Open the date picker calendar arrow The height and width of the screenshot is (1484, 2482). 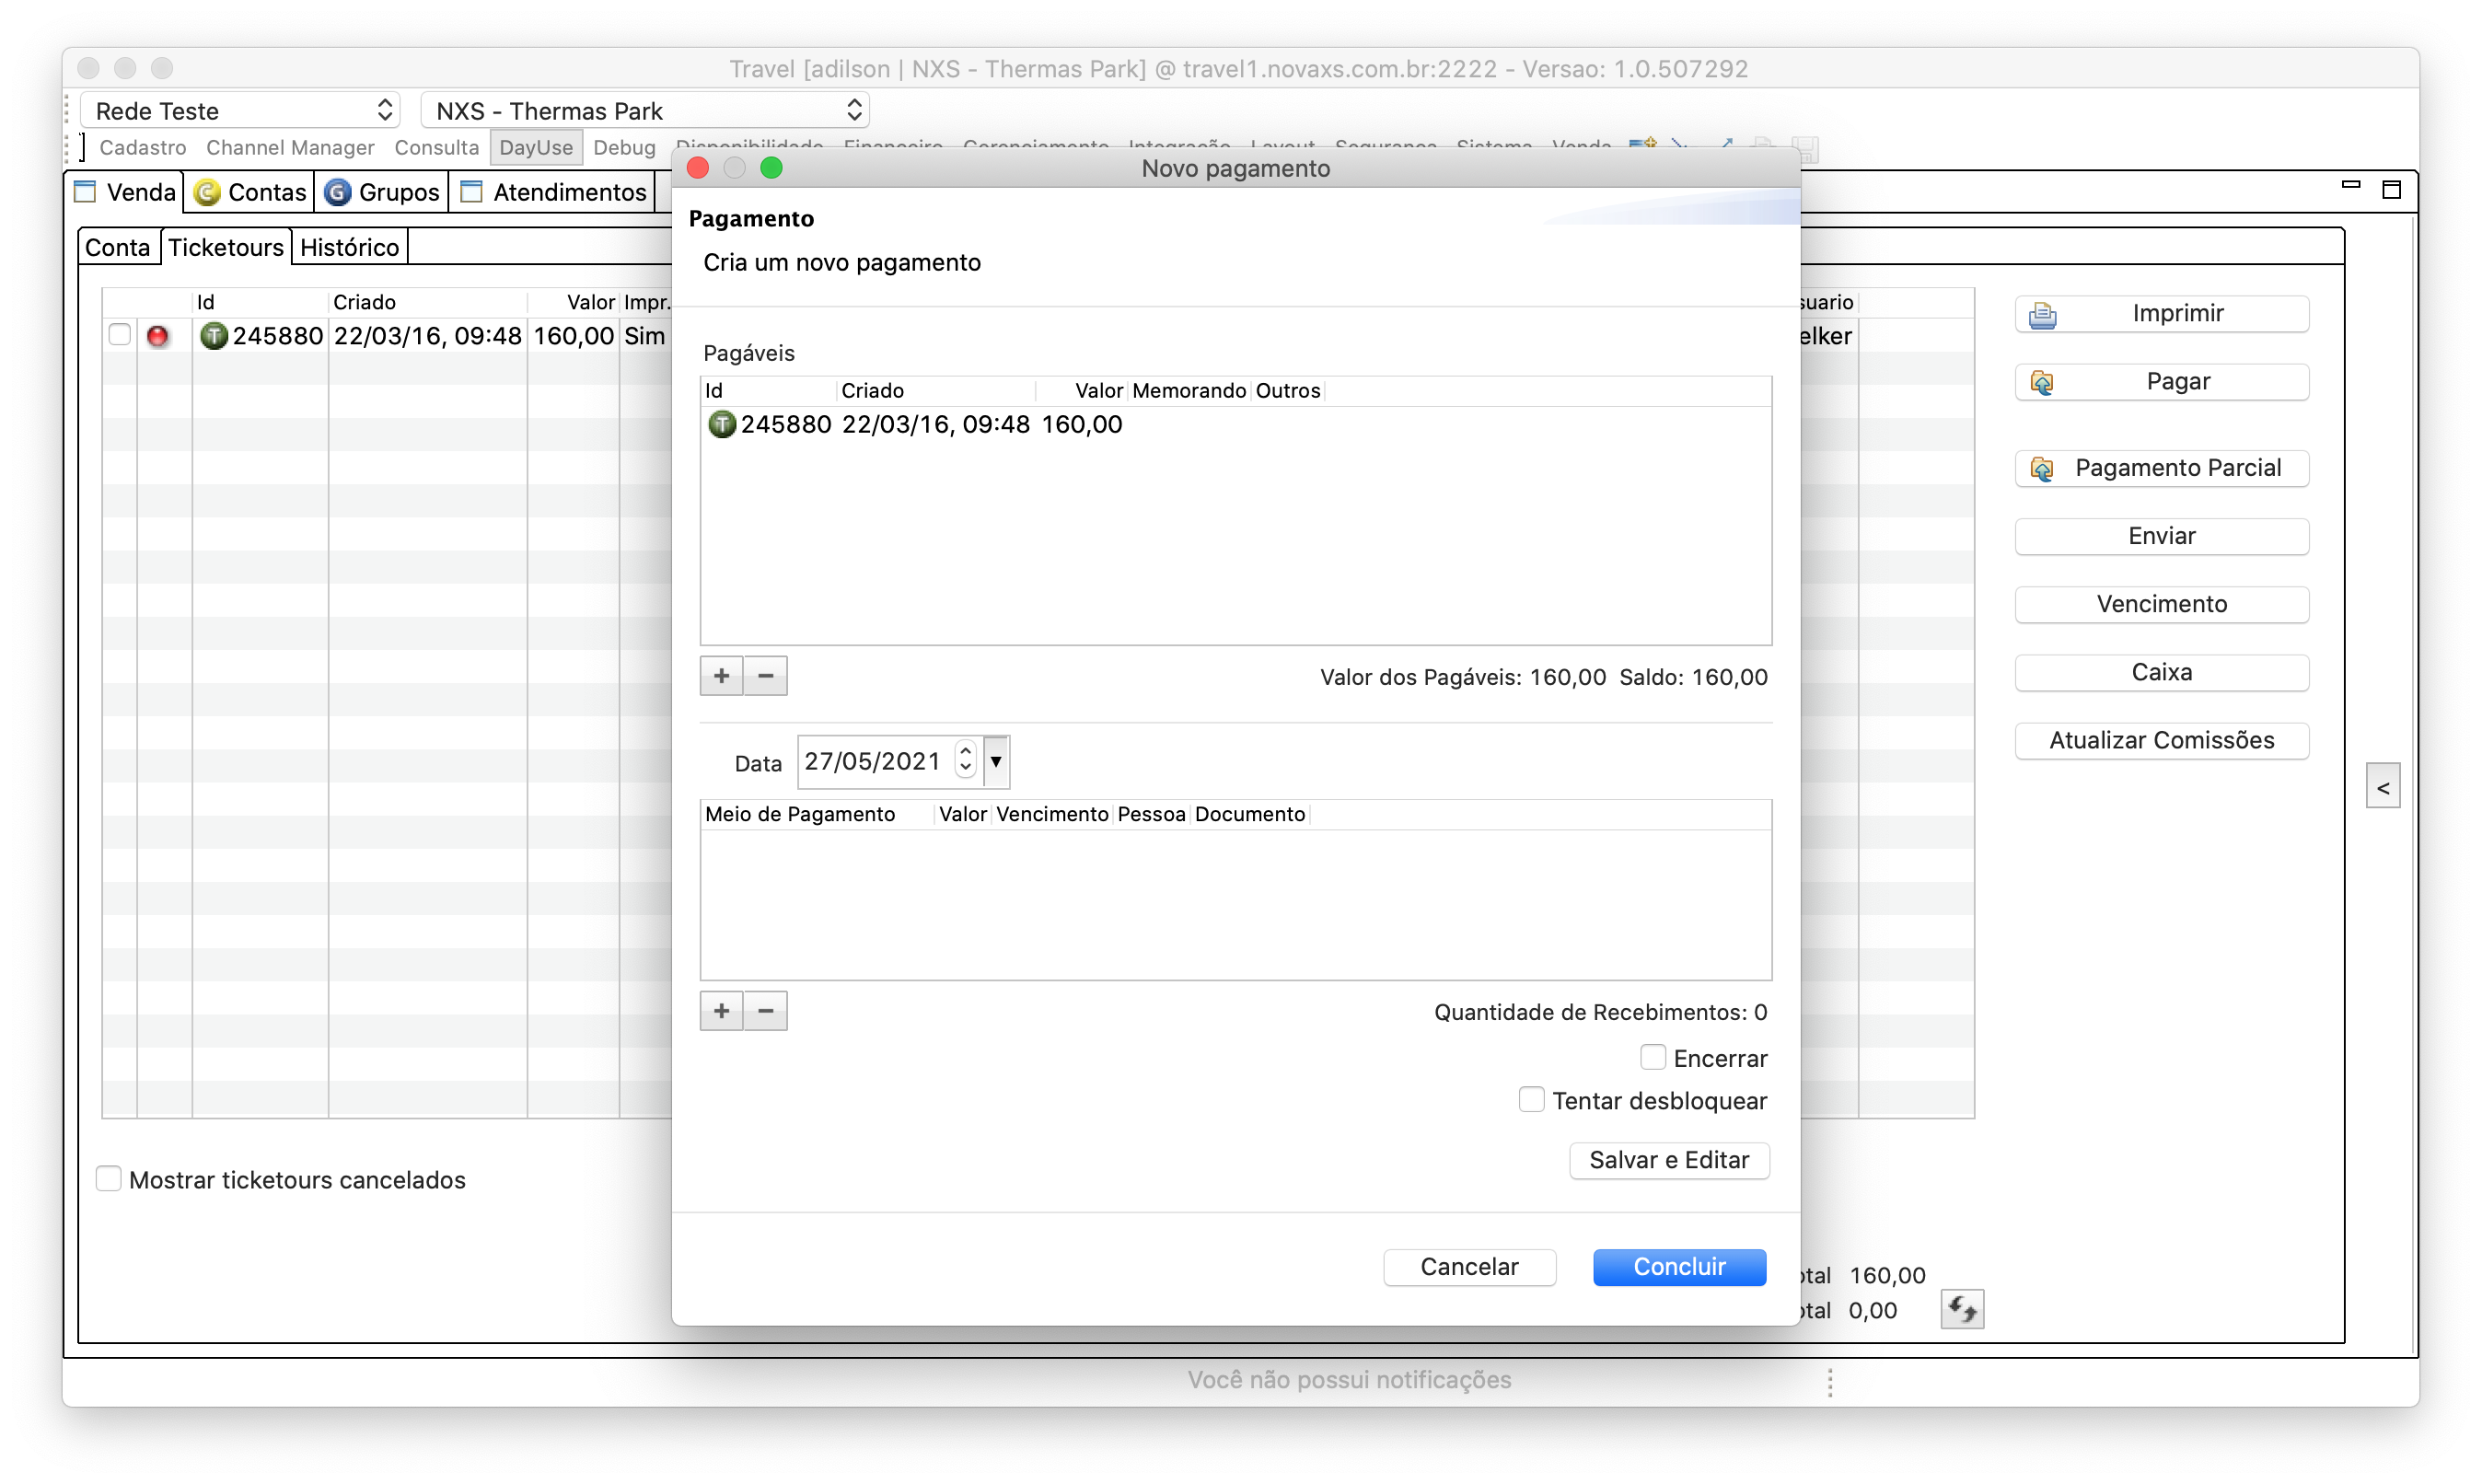click(x=996, y=761)
